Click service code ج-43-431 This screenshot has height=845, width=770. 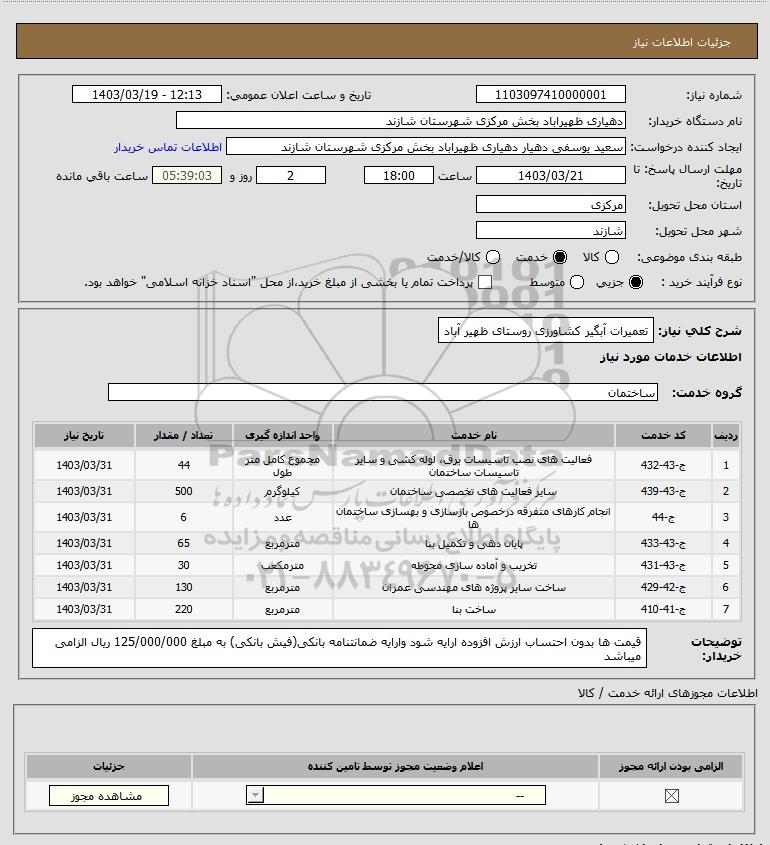click(663, 565)
